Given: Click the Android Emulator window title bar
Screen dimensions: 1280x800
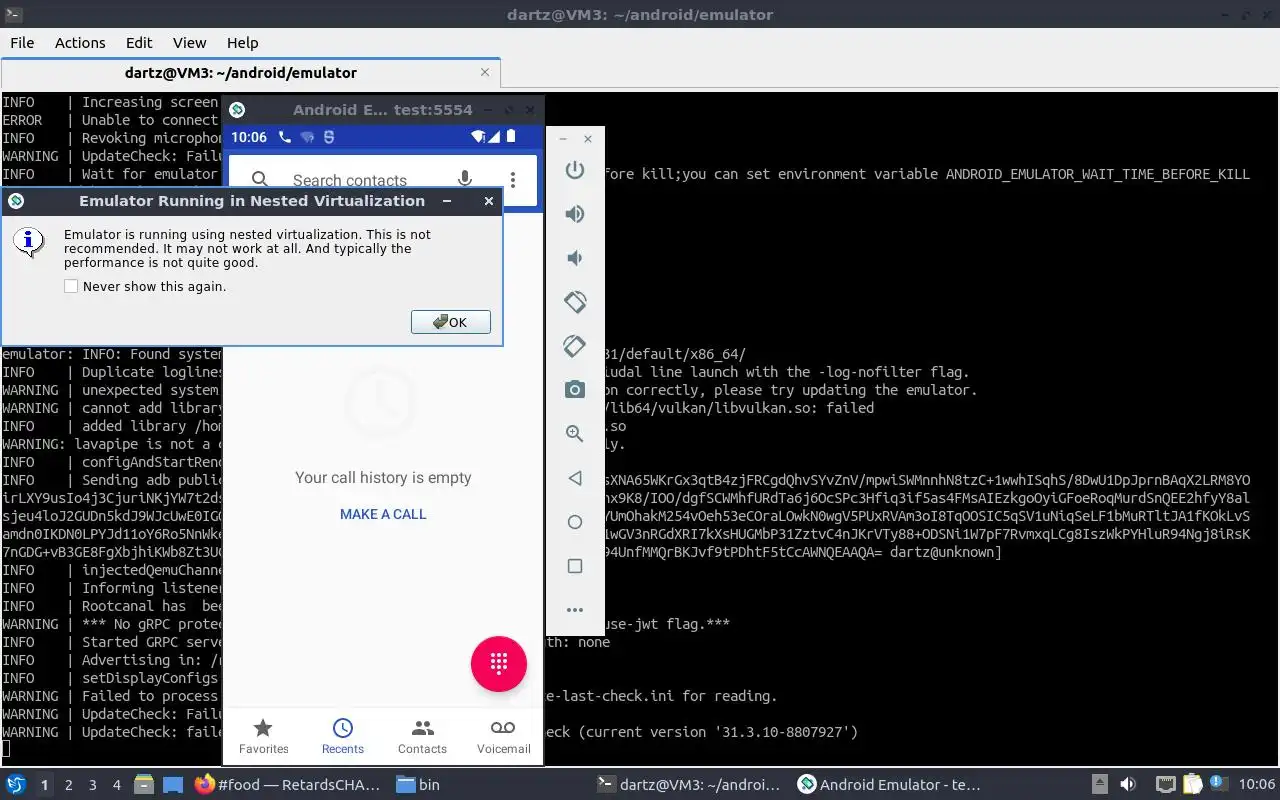Looking at the screenshot, I should [x=382, y=110].
